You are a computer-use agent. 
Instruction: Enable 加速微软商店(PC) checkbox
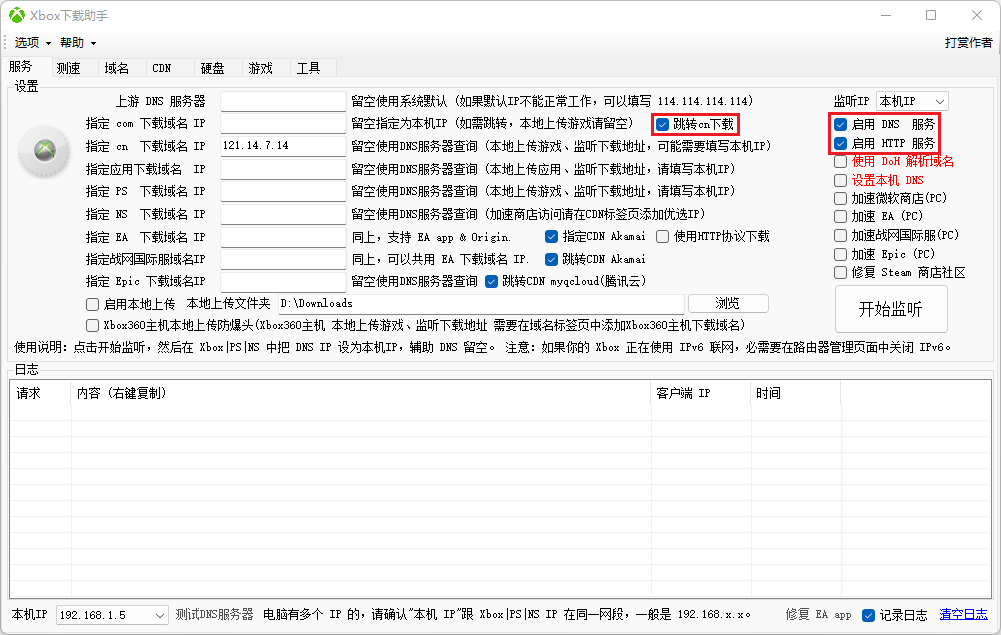(x=841, y=198)
